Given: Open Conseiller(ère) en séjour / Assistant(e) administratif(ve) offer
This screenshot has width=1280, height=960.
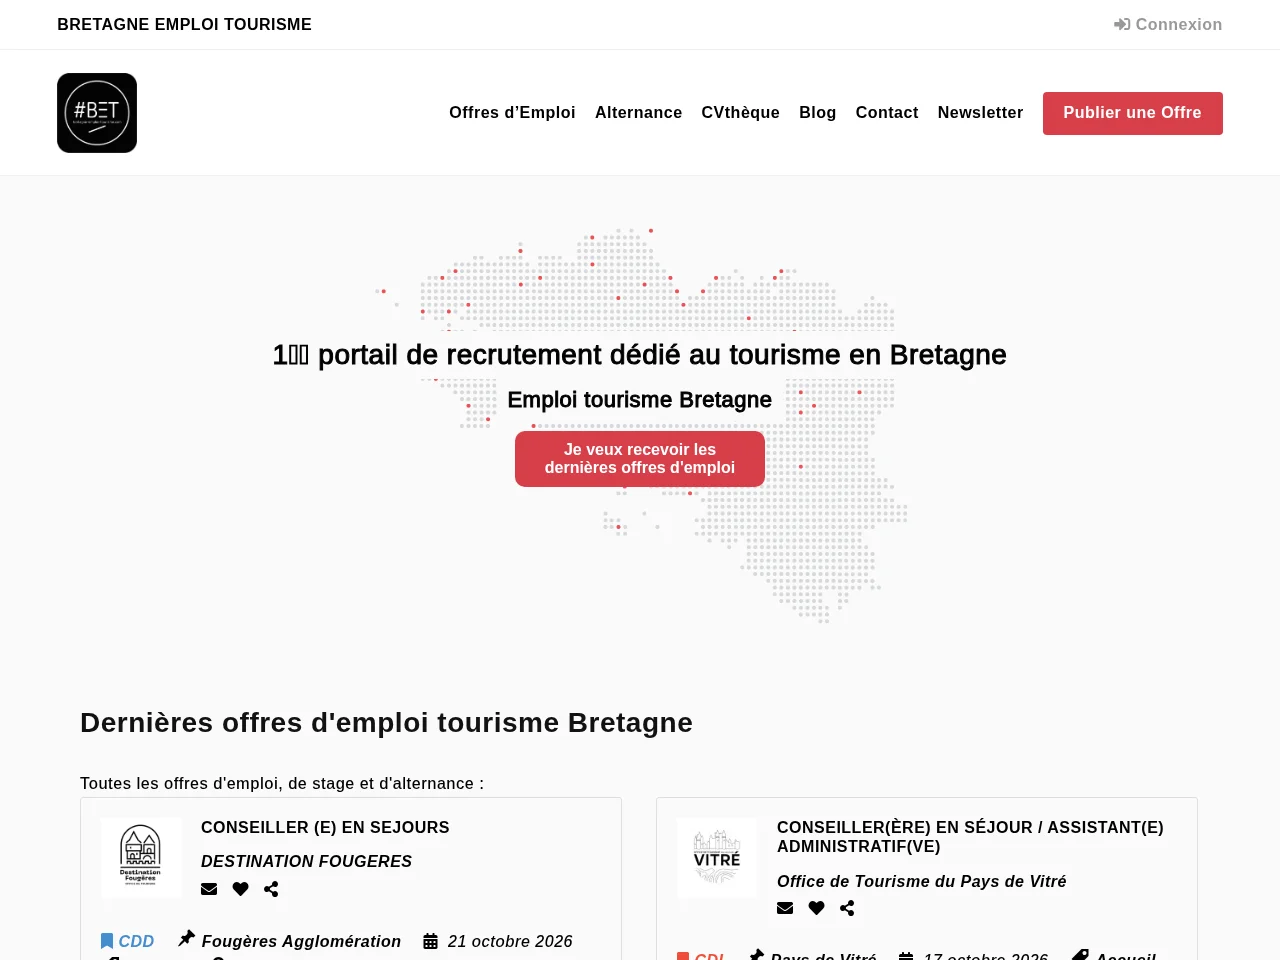Looking at the screenshot, I should coord(970,837).
